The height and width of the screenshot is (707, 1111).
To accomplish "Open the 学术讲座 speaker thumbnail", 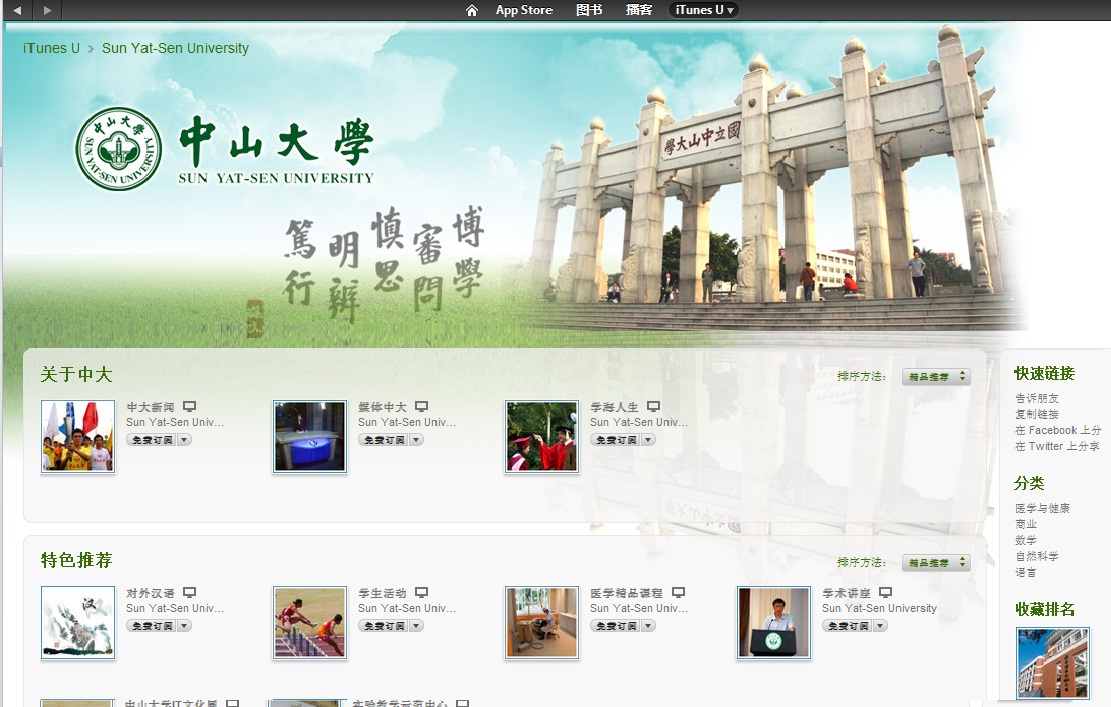I will pos(774,622).
